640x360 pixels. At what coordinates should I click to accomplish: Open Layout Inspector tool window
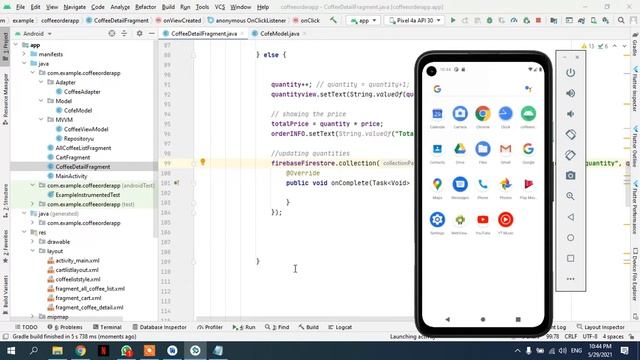point(600,327)
